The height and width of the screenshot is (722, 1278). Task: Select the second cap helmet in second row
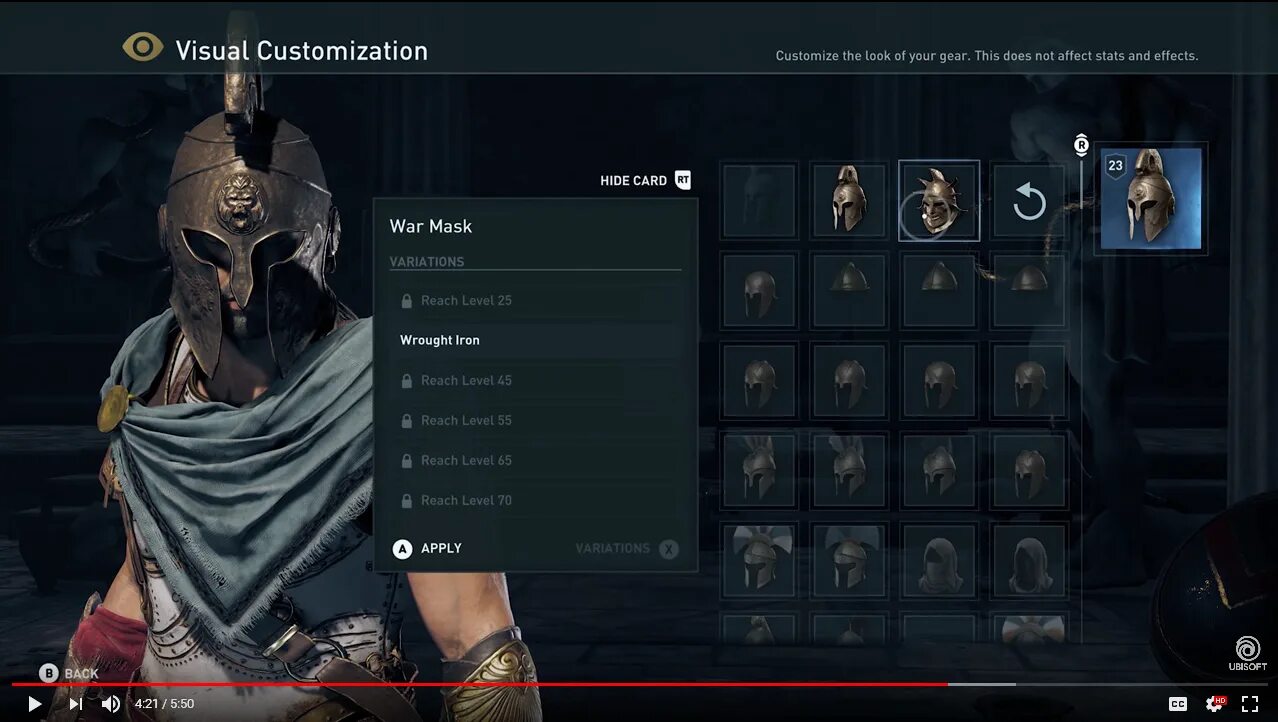849,290
